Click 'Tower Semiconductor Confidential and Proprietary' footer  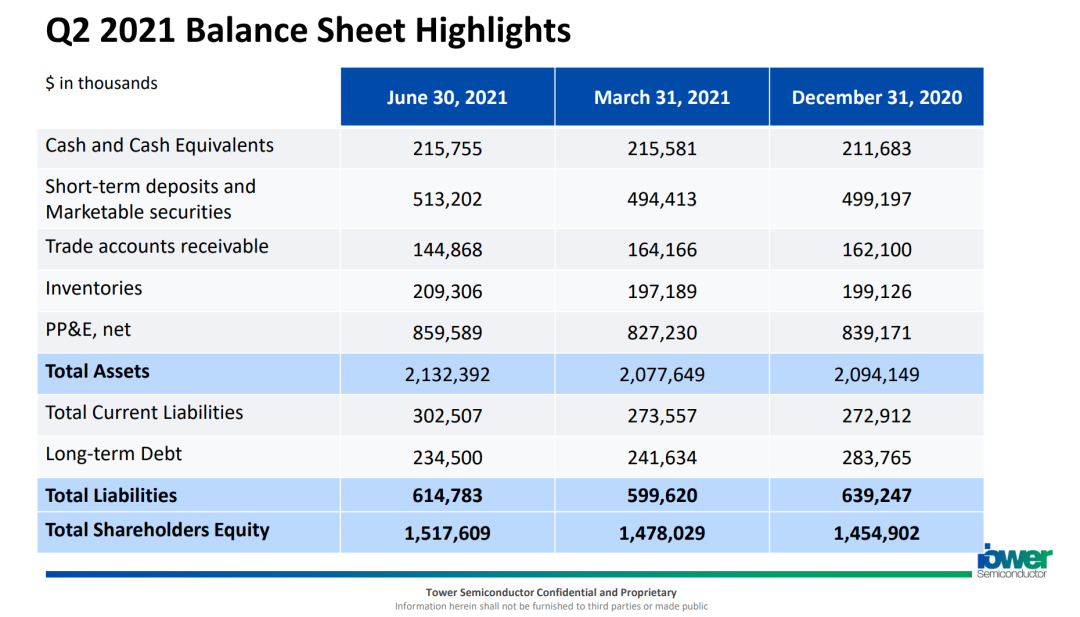551,592
